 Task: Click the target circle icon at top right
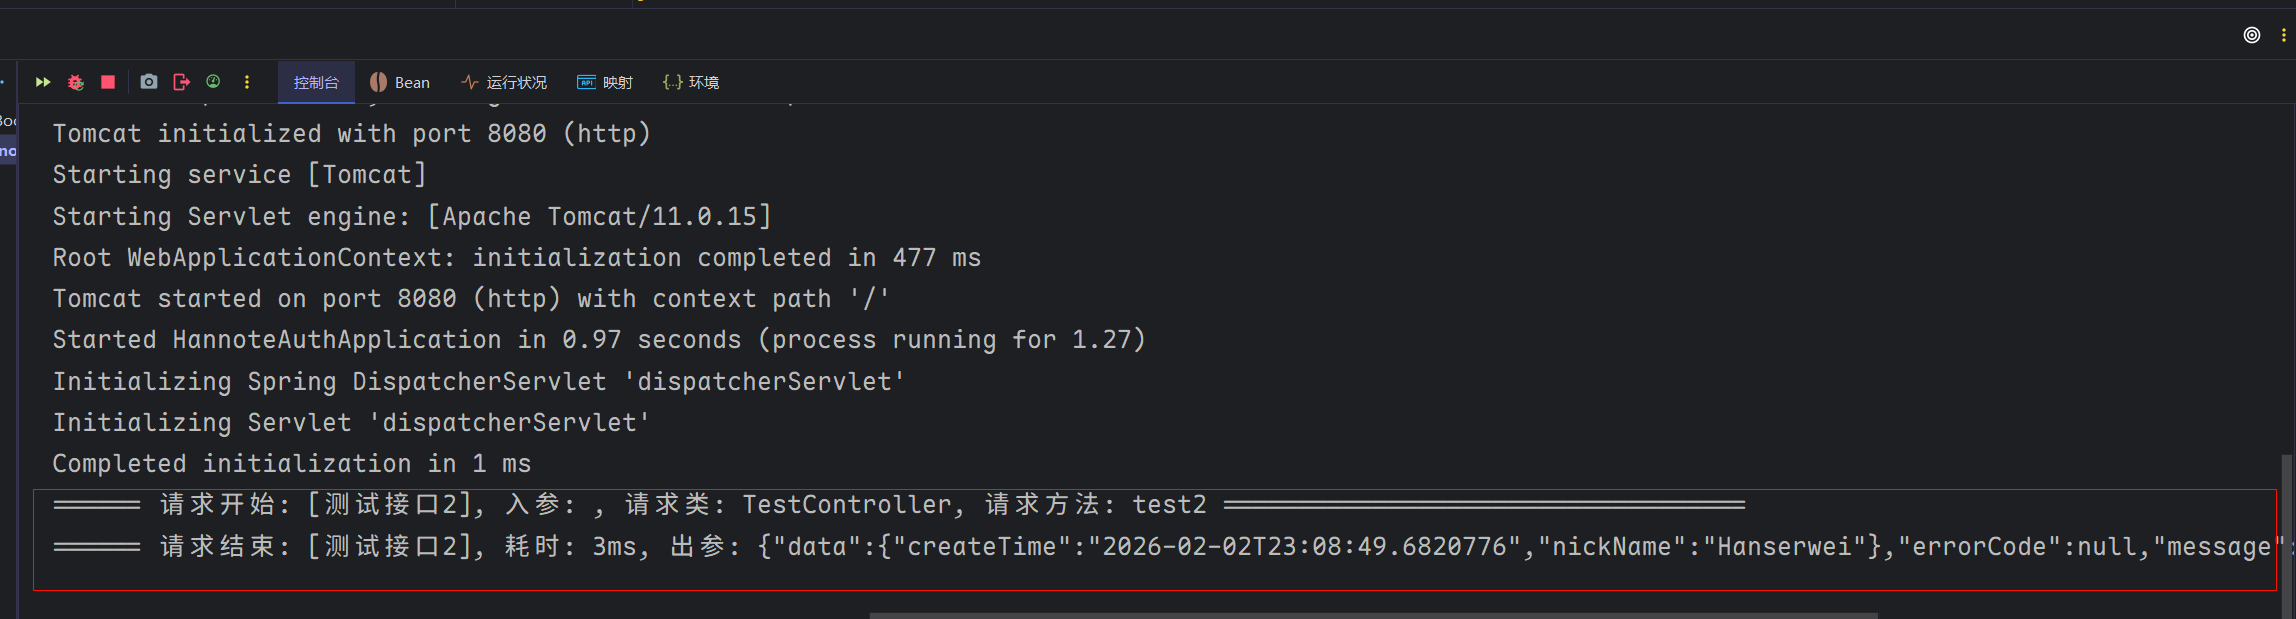pos(2251,35)
